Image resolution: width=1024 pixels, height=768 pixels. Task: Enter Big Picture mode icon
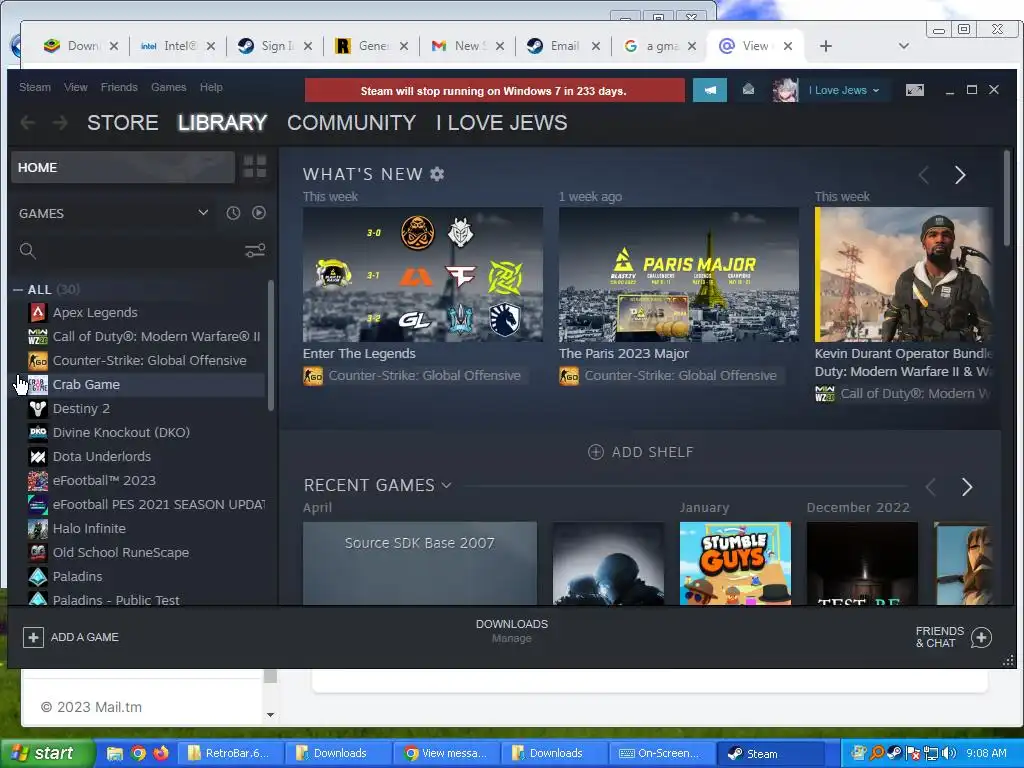(x=915, y=90)
